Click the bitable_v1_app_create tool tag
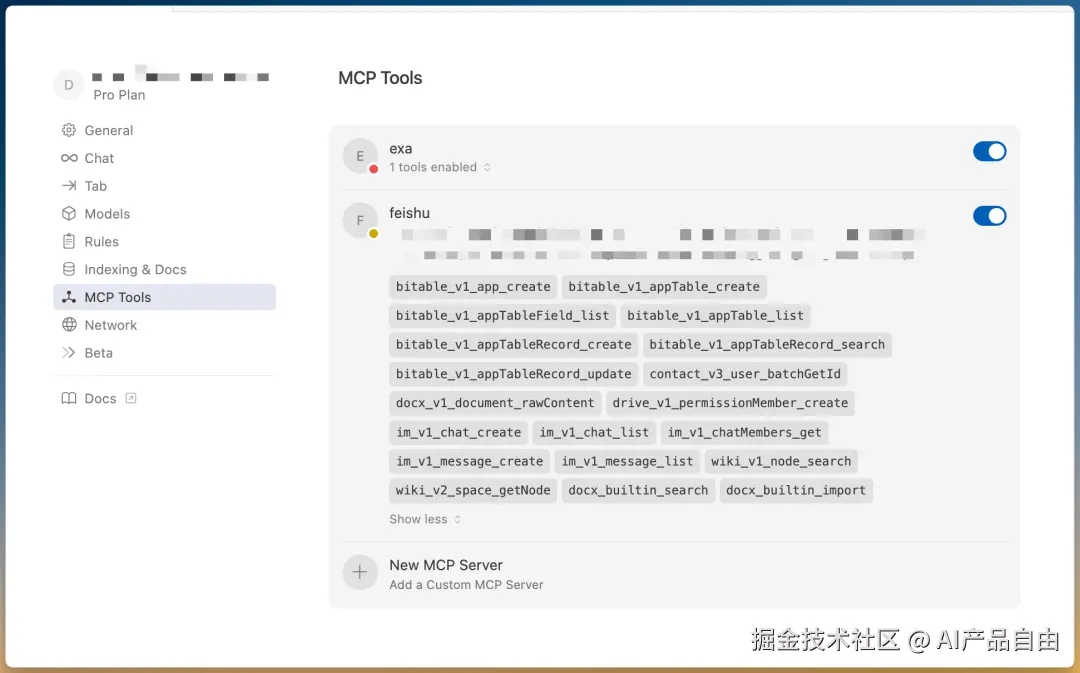1080x673 pixels. point(472,287)
